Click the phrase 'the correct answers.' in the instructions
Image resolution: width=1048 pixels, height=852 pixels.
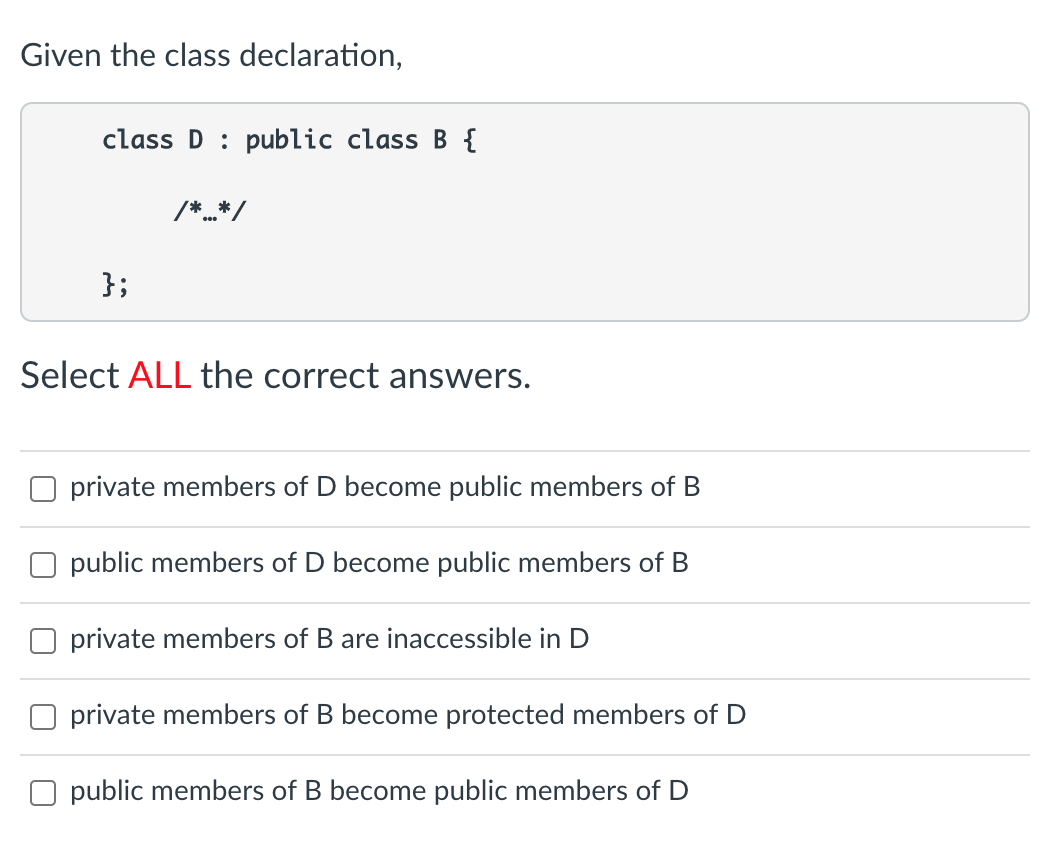point(366,376)
